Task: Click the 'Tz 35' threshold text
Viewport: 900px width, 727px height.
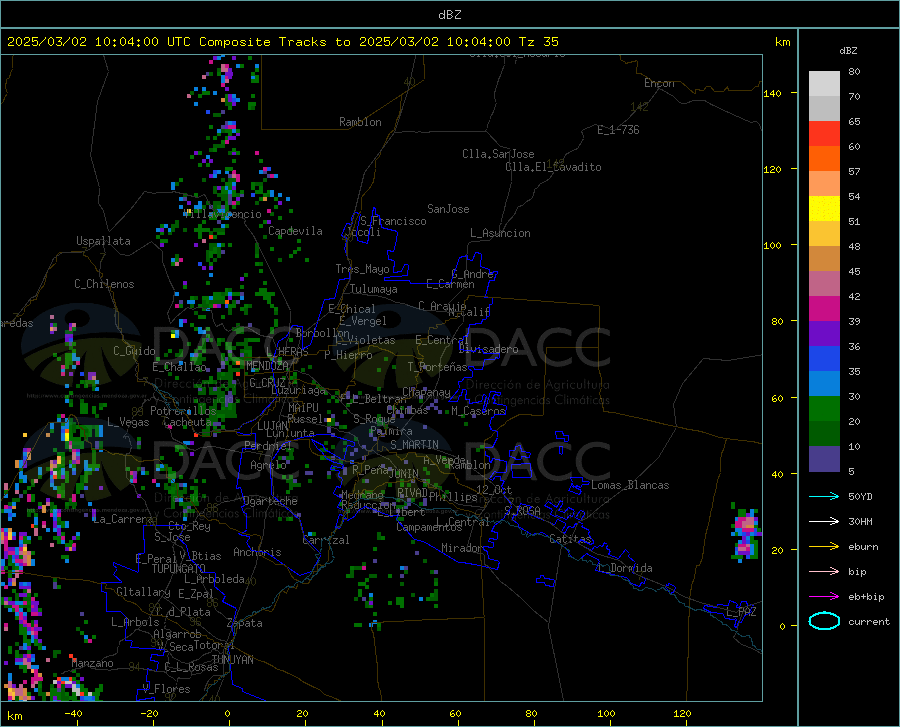Action: pos(539,42)
